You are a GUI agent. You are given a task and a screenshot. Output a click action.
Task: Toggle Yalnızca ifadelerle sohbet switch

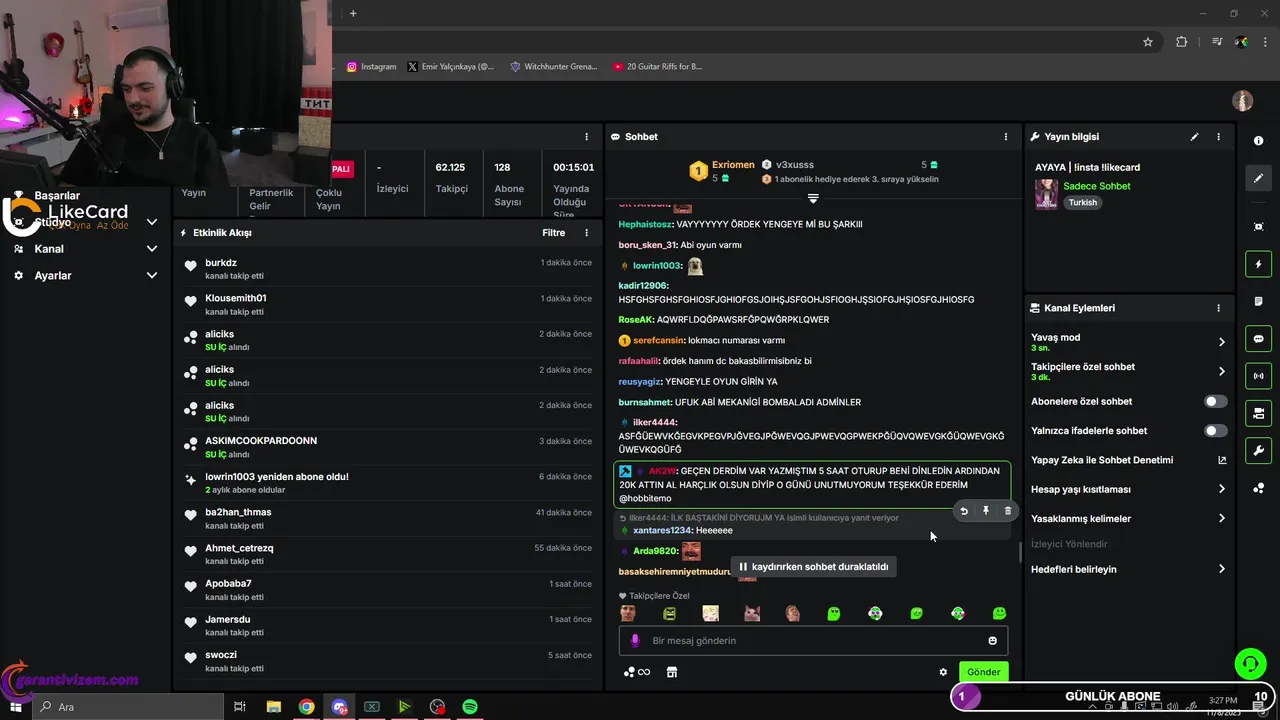1215,431
